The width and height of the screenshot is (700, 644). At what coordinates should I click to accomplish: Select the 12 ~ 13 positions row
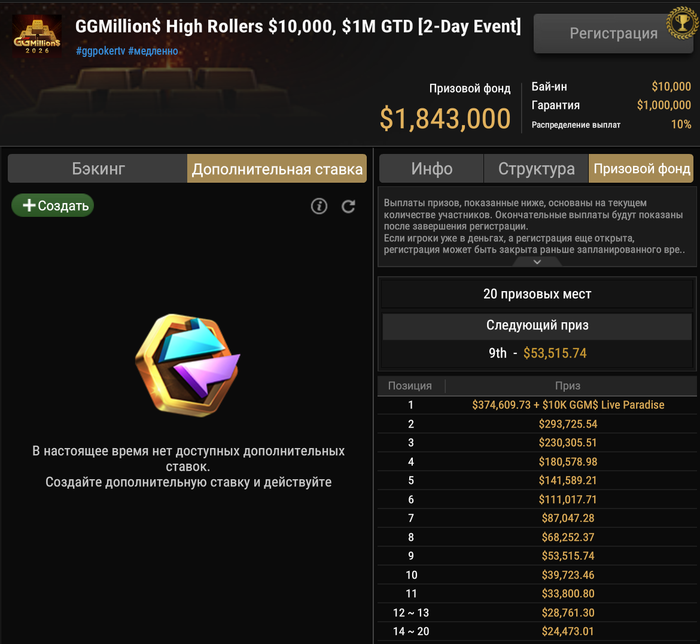click(537, 613)
